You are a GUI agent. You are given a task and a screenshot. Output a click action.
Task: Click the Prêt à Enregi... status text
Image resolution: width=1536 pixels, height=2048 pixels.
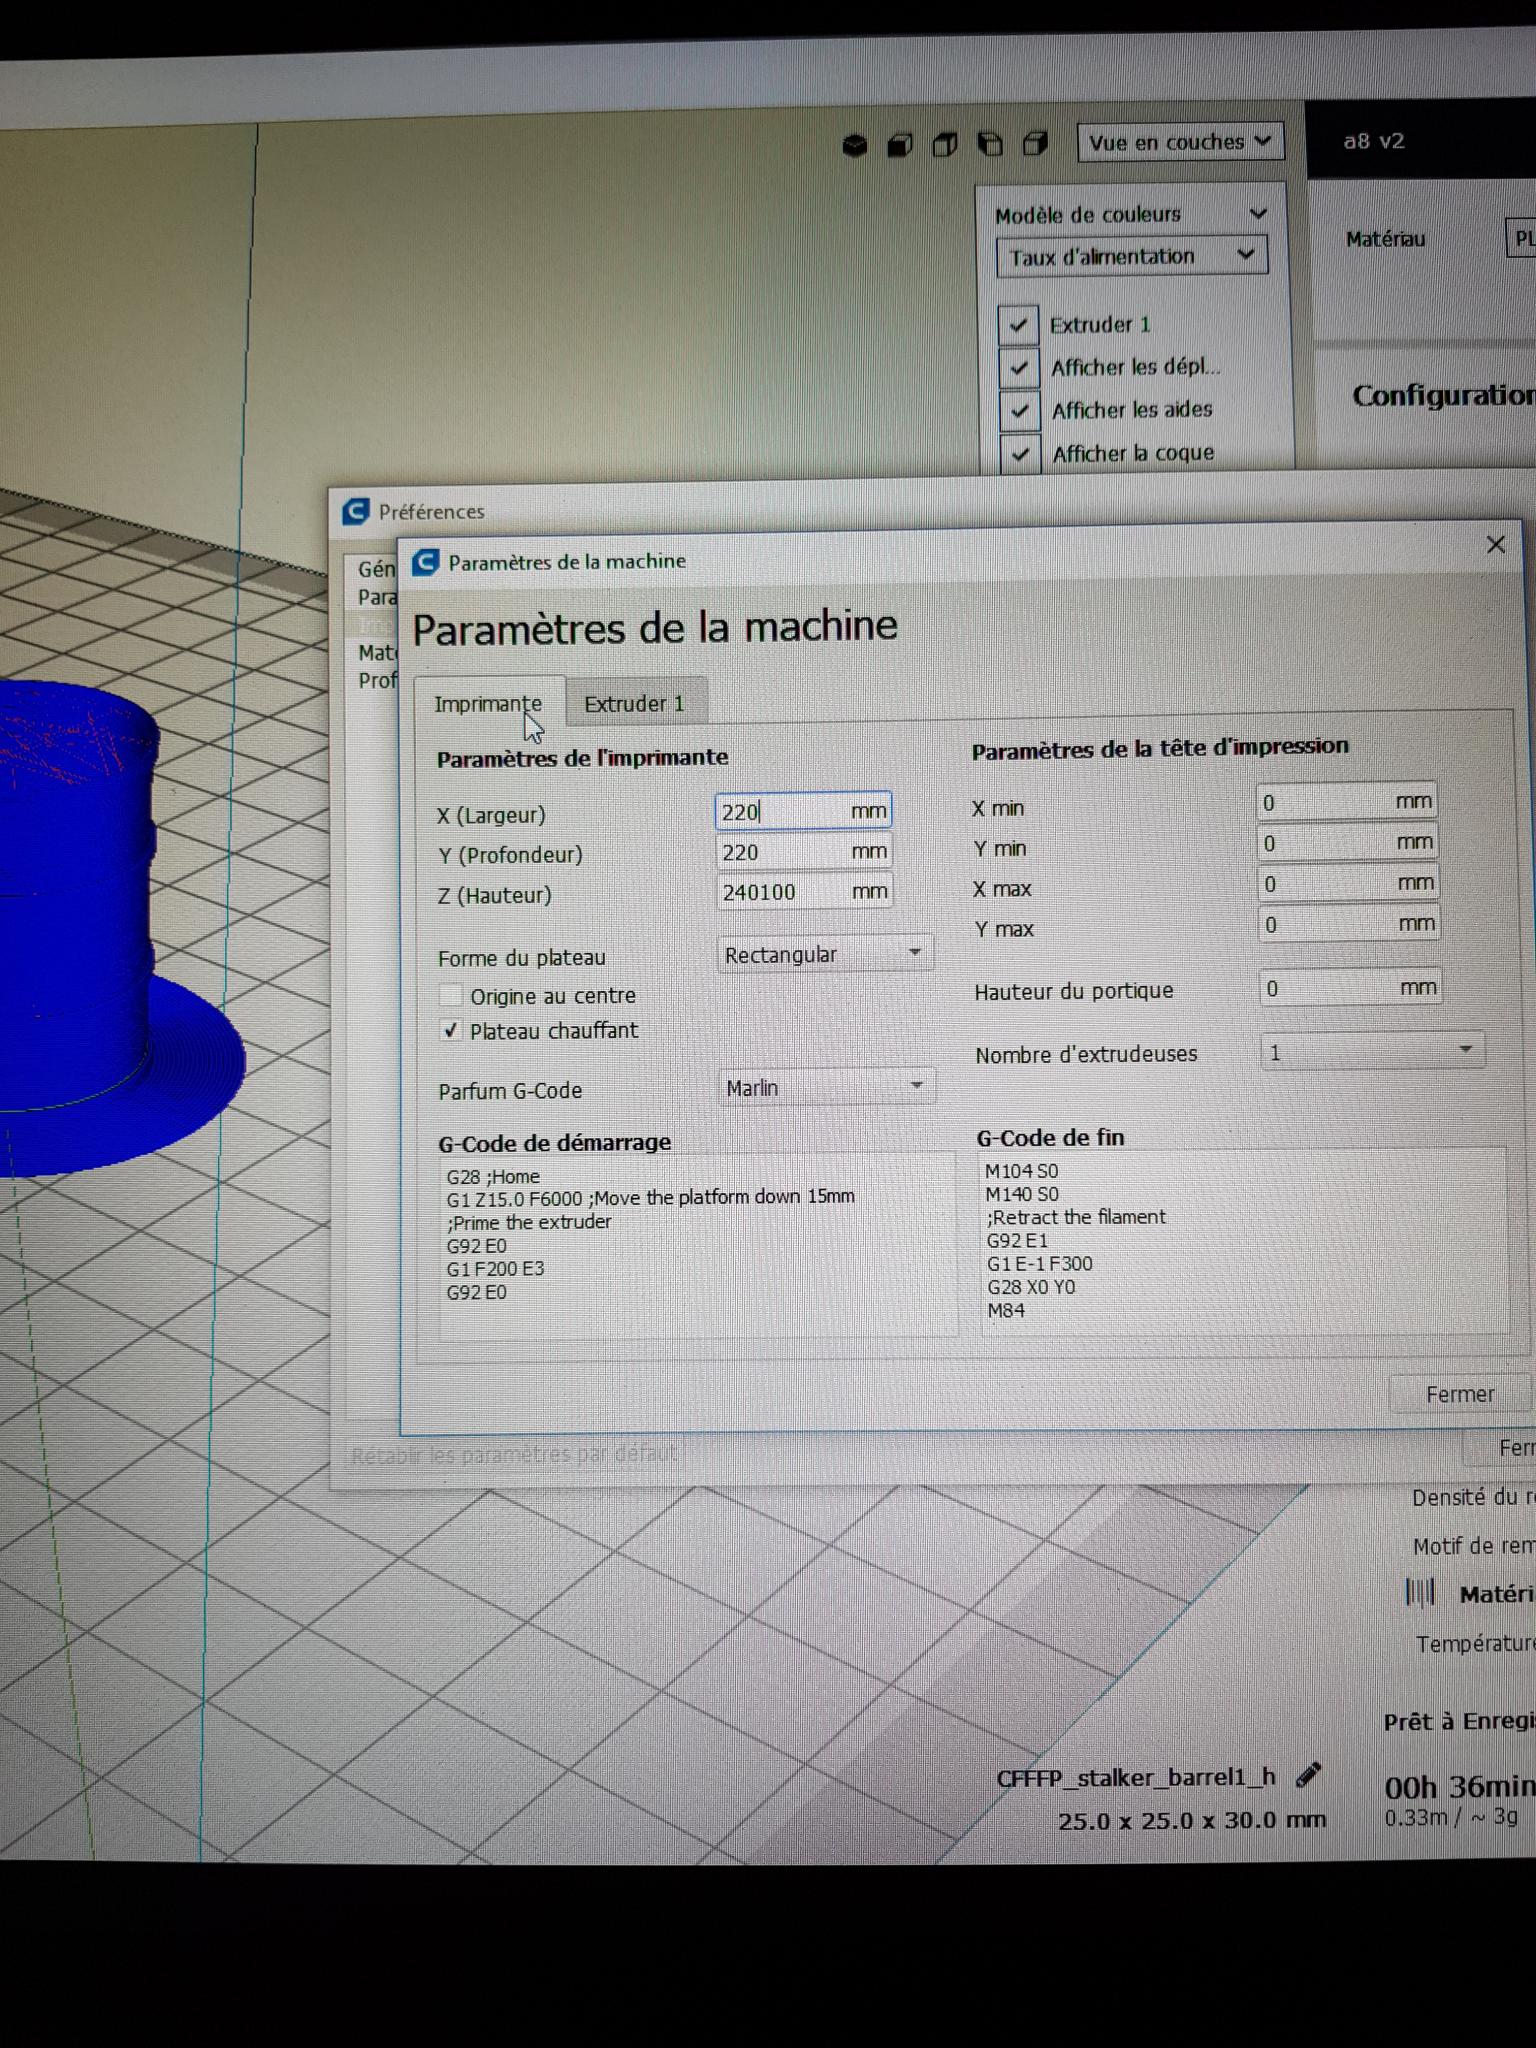(x=1459, y=1722)
